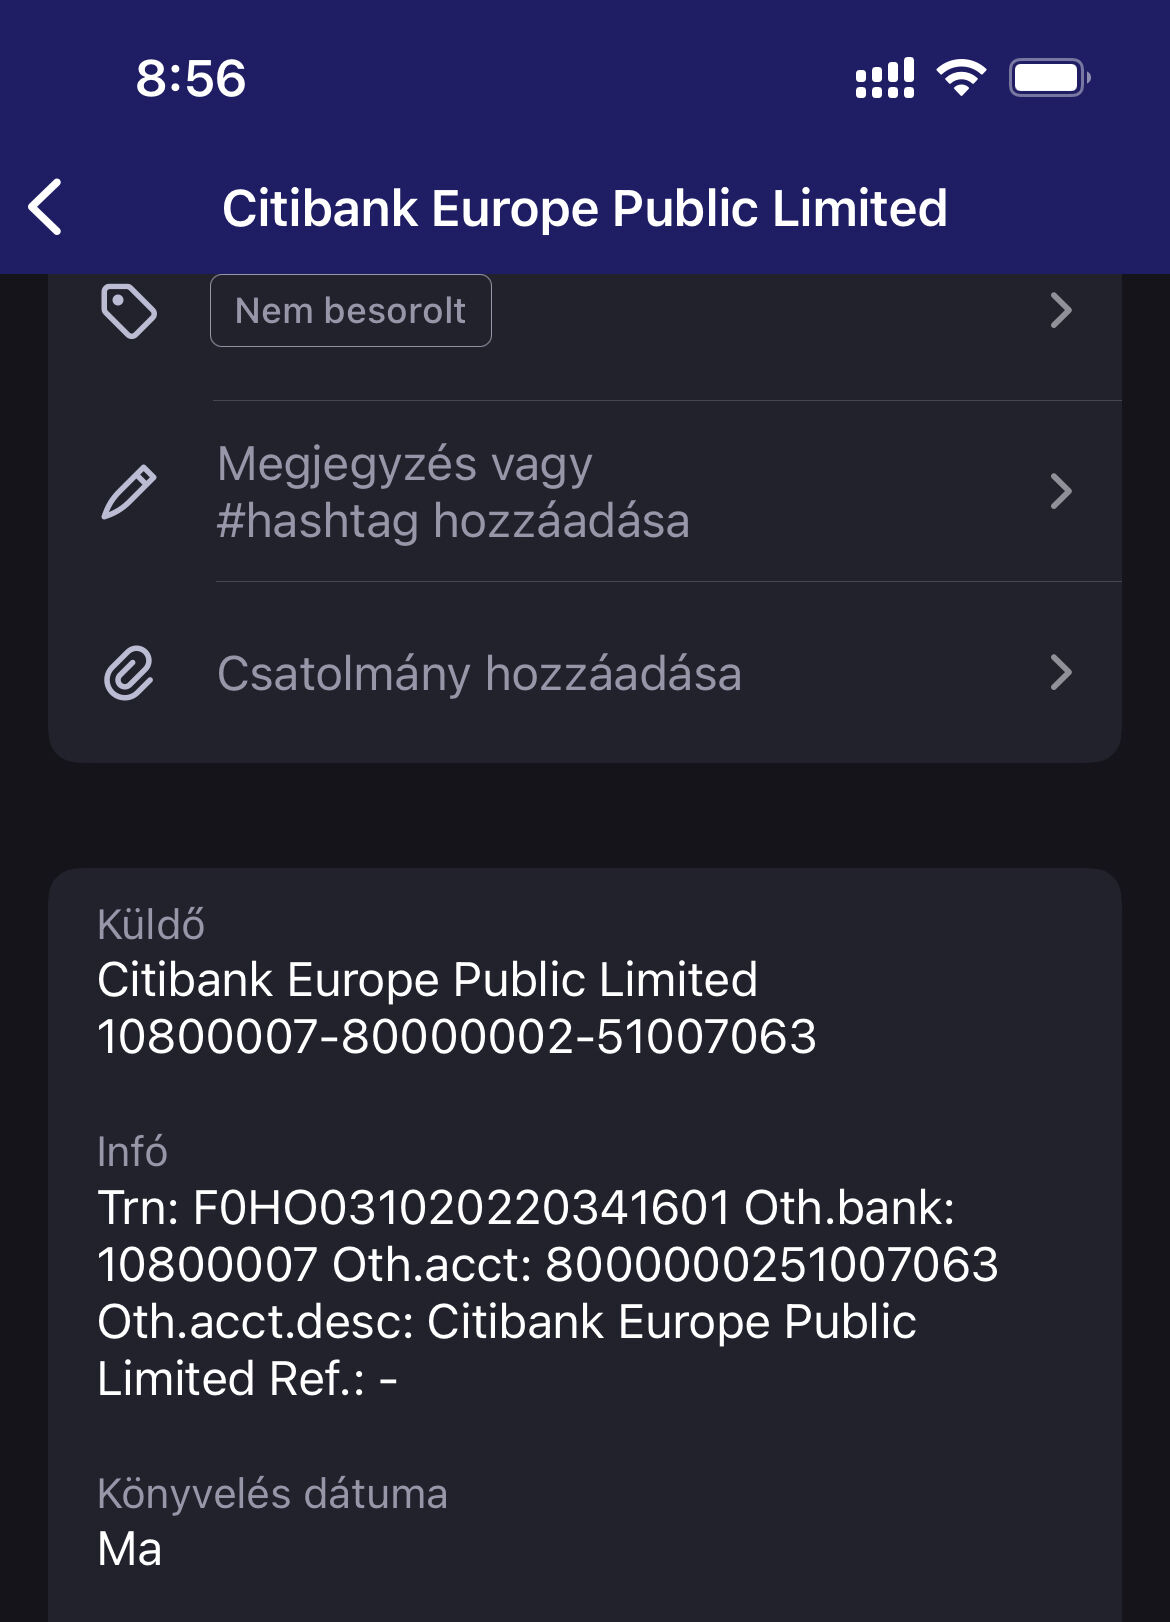
Task: Tap the Wi-Fi status icon
Action: coord(961,78)
